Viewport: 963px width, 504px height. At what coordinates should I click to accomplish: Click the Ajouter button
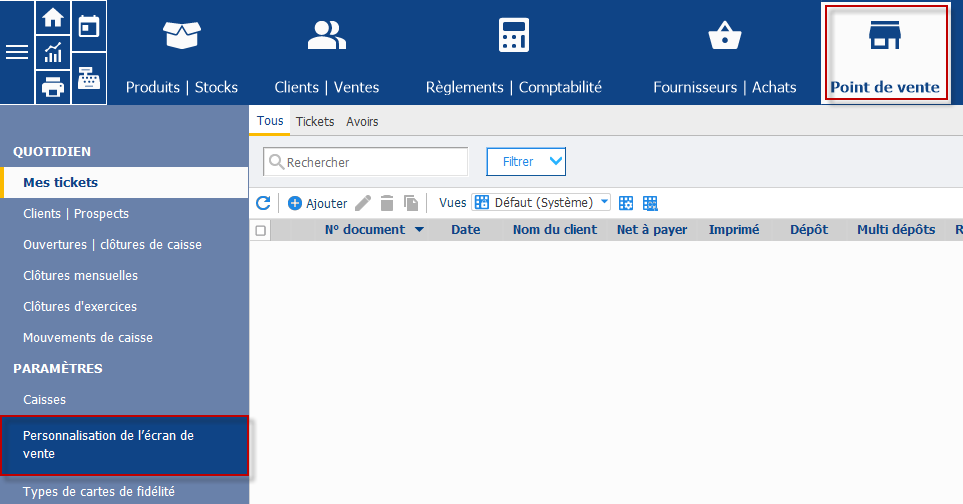pos(318,203)
